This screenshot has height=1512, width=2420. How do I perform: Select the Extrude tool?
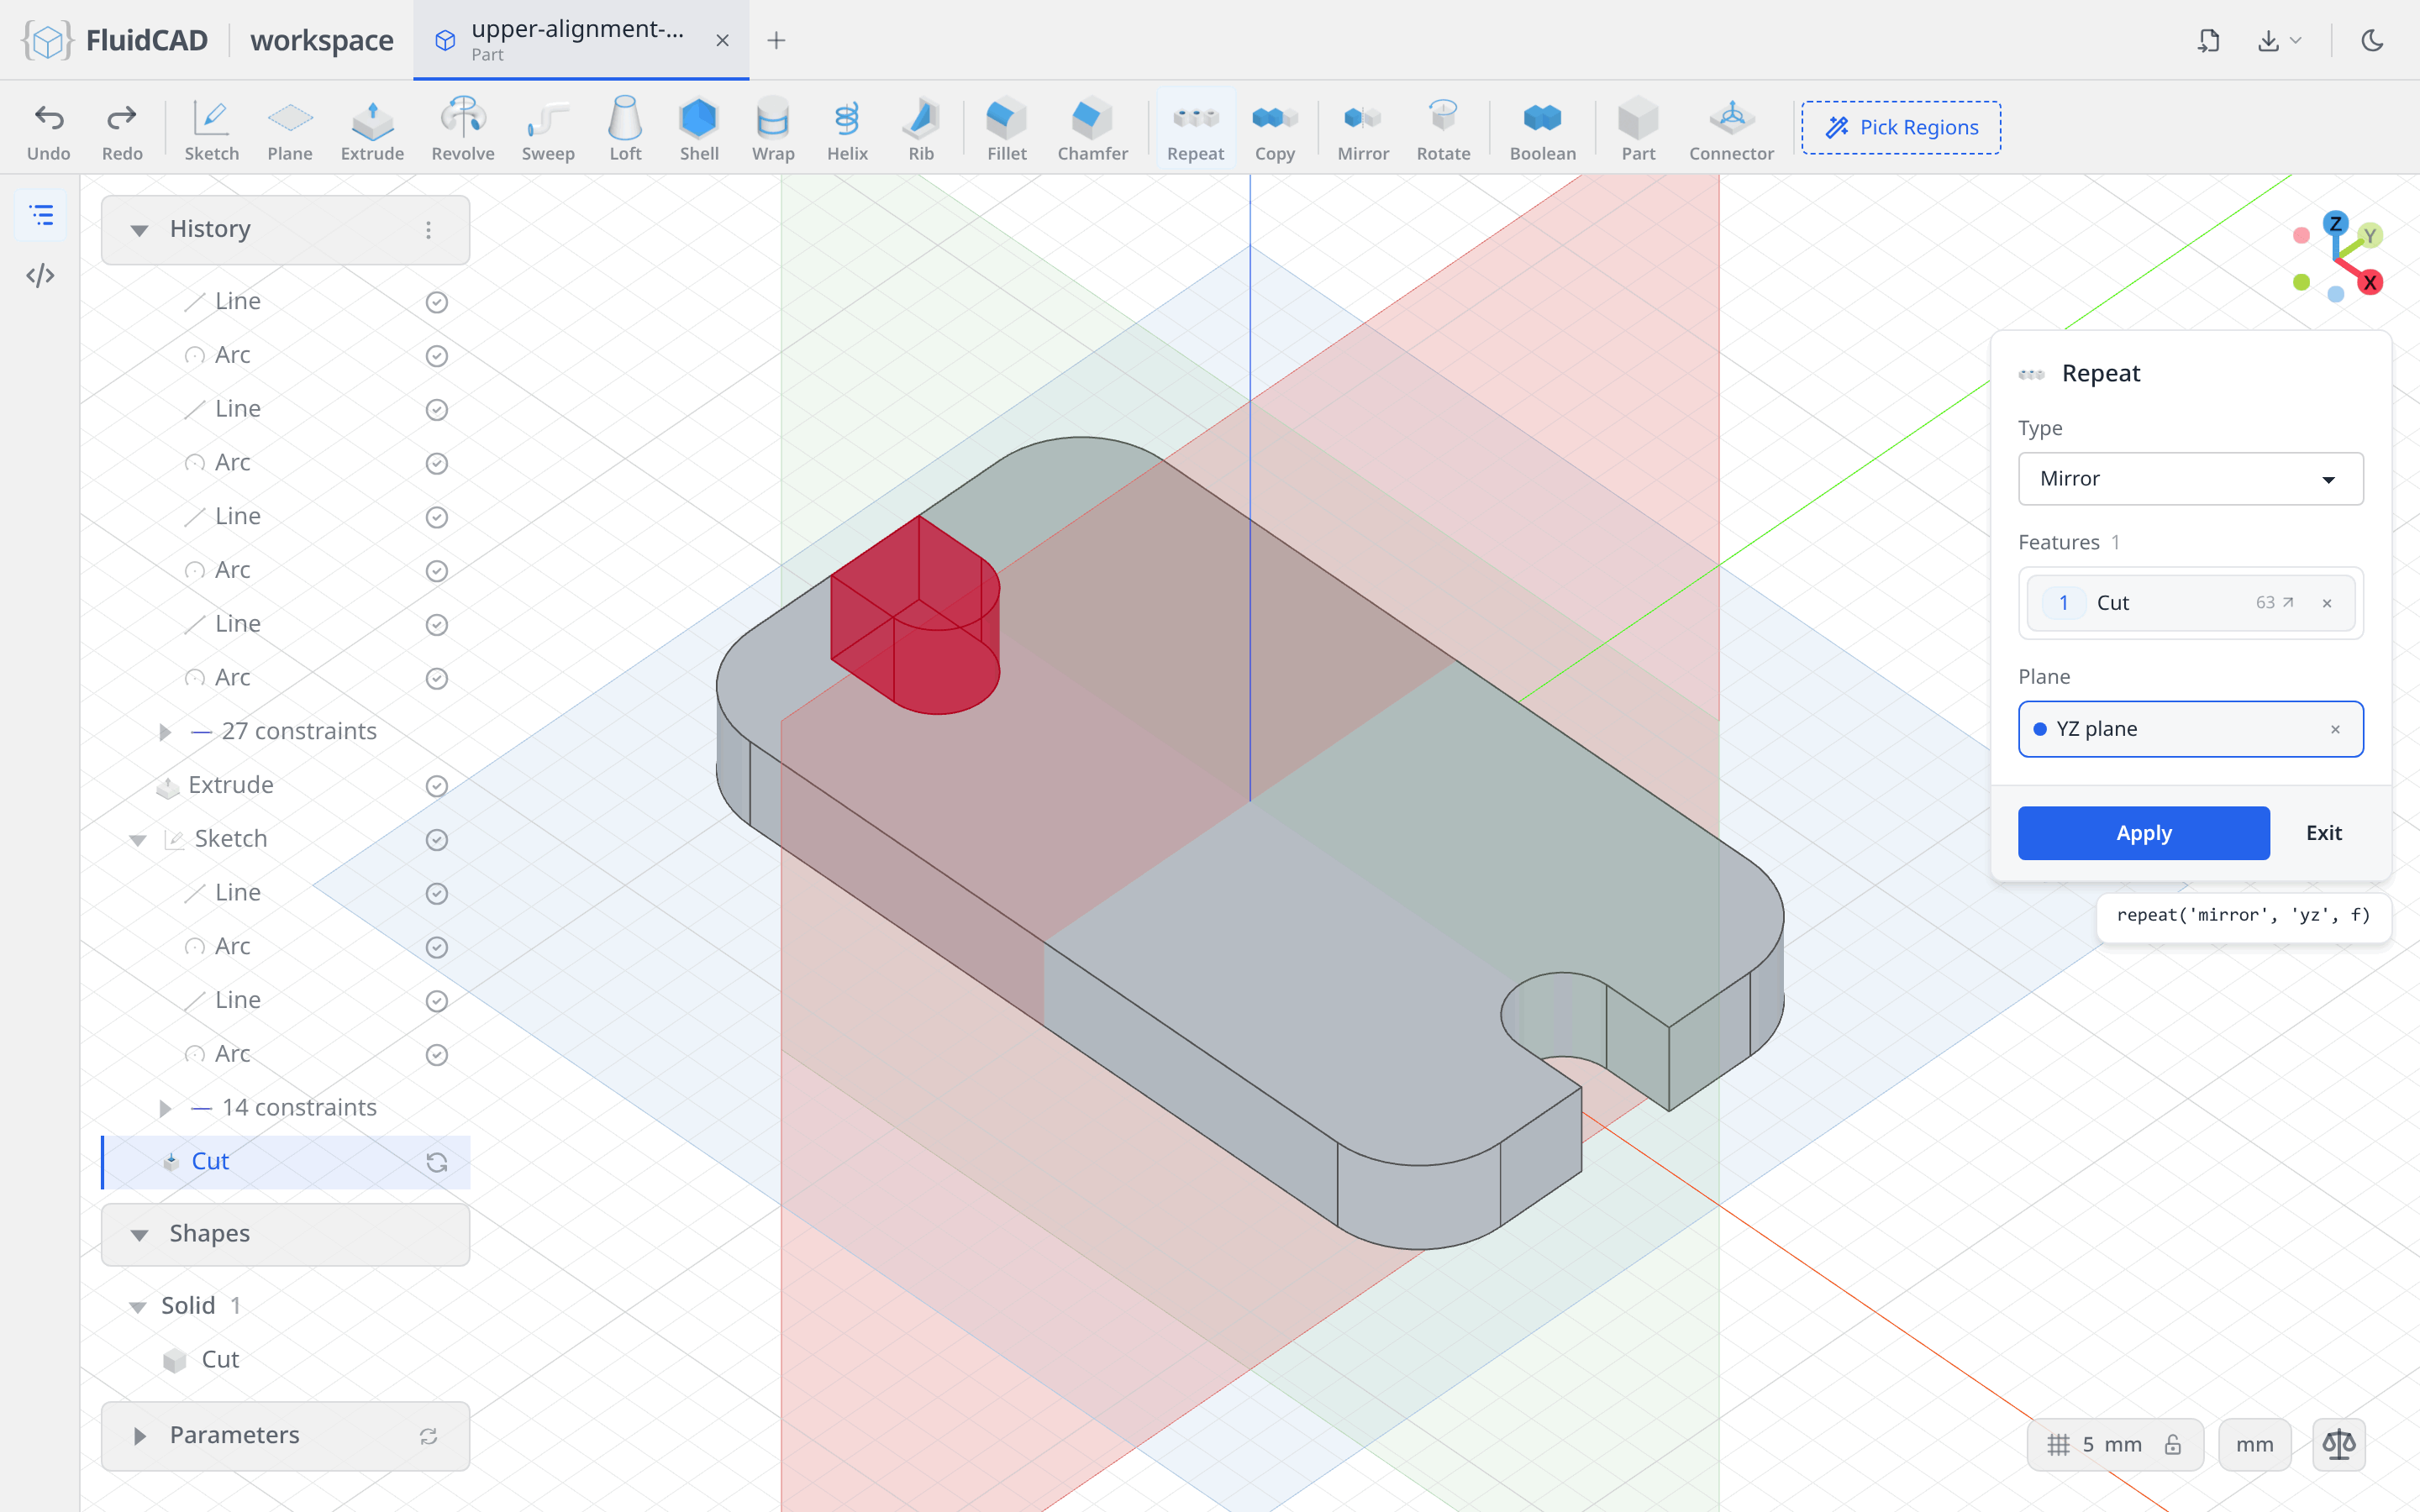[372, 128]
